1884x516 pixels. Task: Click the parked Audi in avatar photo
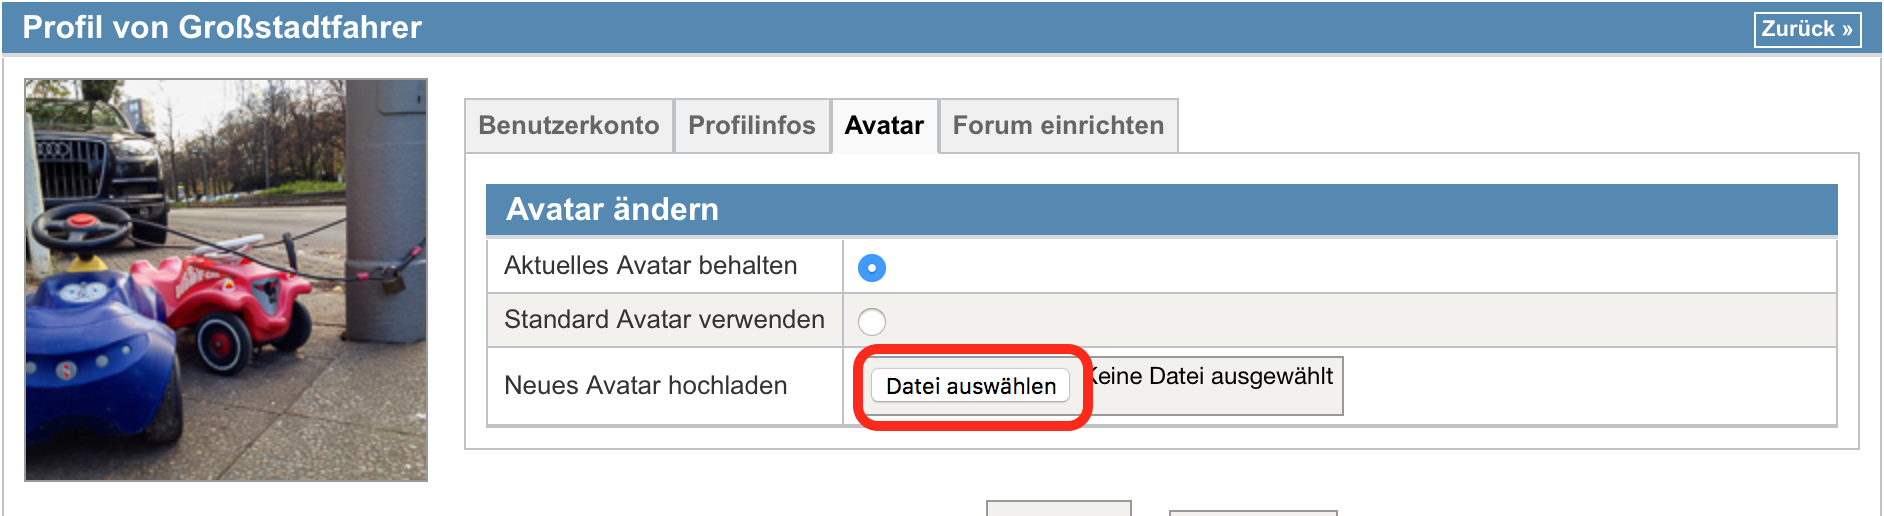point(95,160)
